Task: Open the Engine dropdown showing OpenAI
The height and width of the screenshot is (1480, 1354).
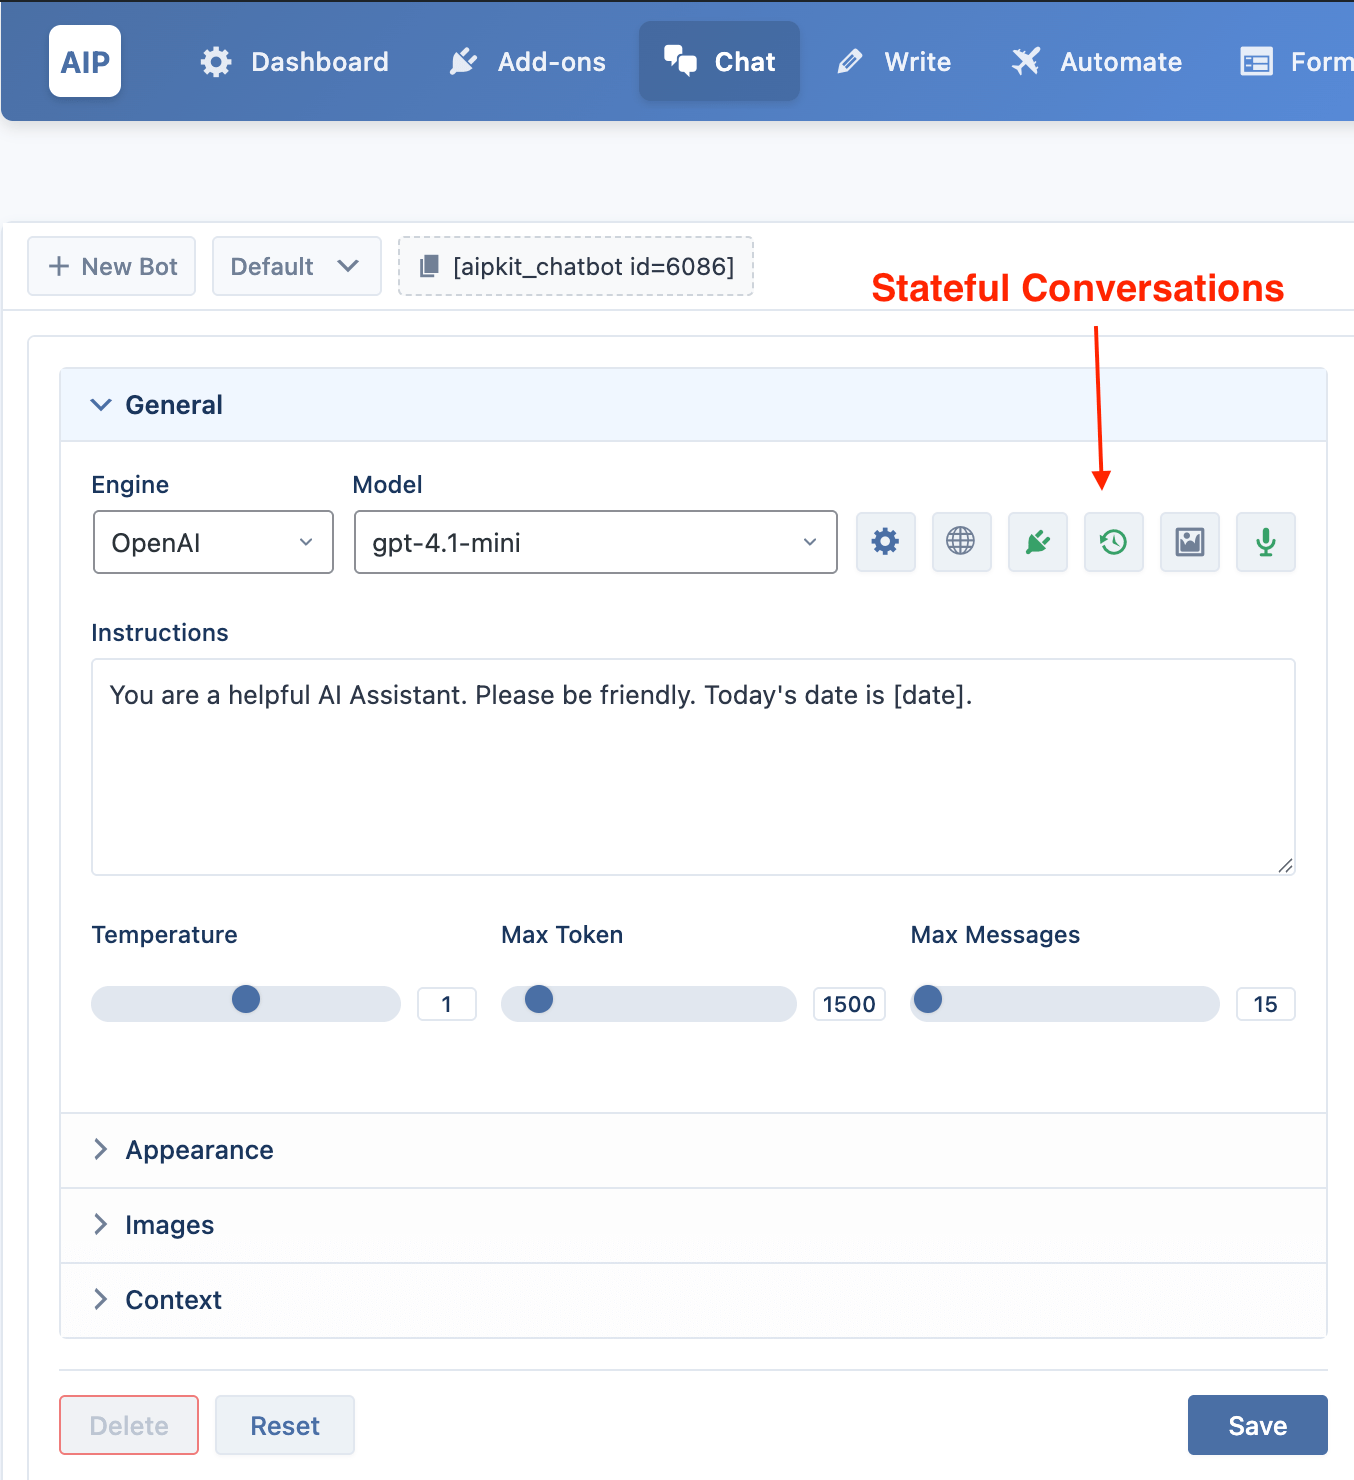Action: (x=213, y=542)
